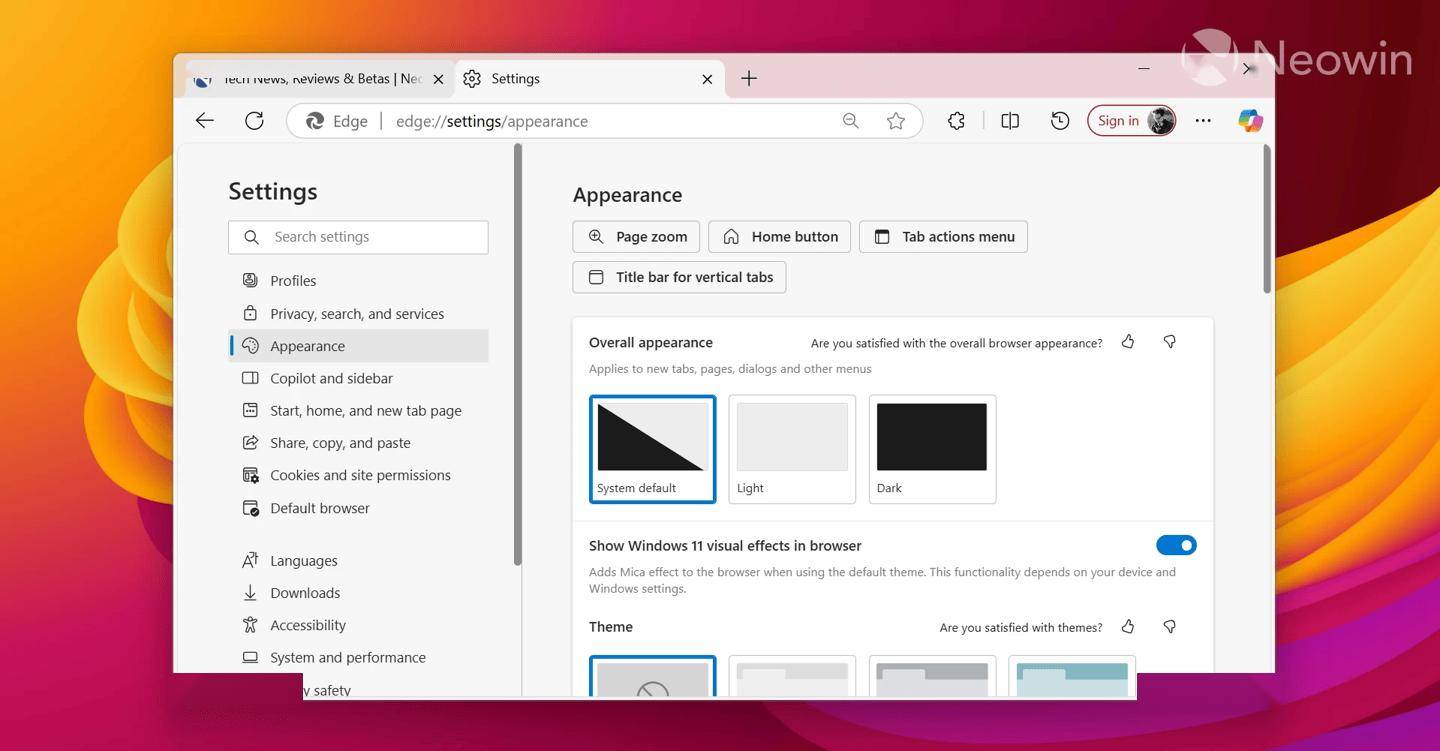Choose the light gray theme swatch
Image resolution: width=1440 pixels, height=751 pixels.
(x=792, y=677)
